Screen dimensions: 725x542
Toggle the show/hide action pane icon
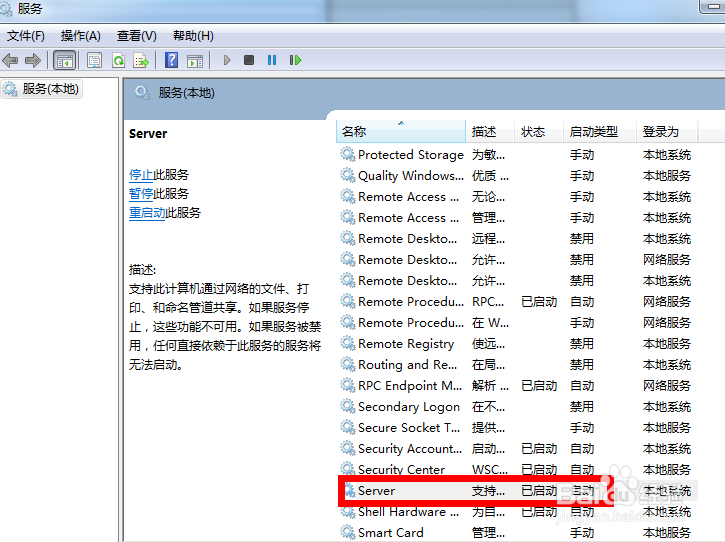(x=195, y=60)
